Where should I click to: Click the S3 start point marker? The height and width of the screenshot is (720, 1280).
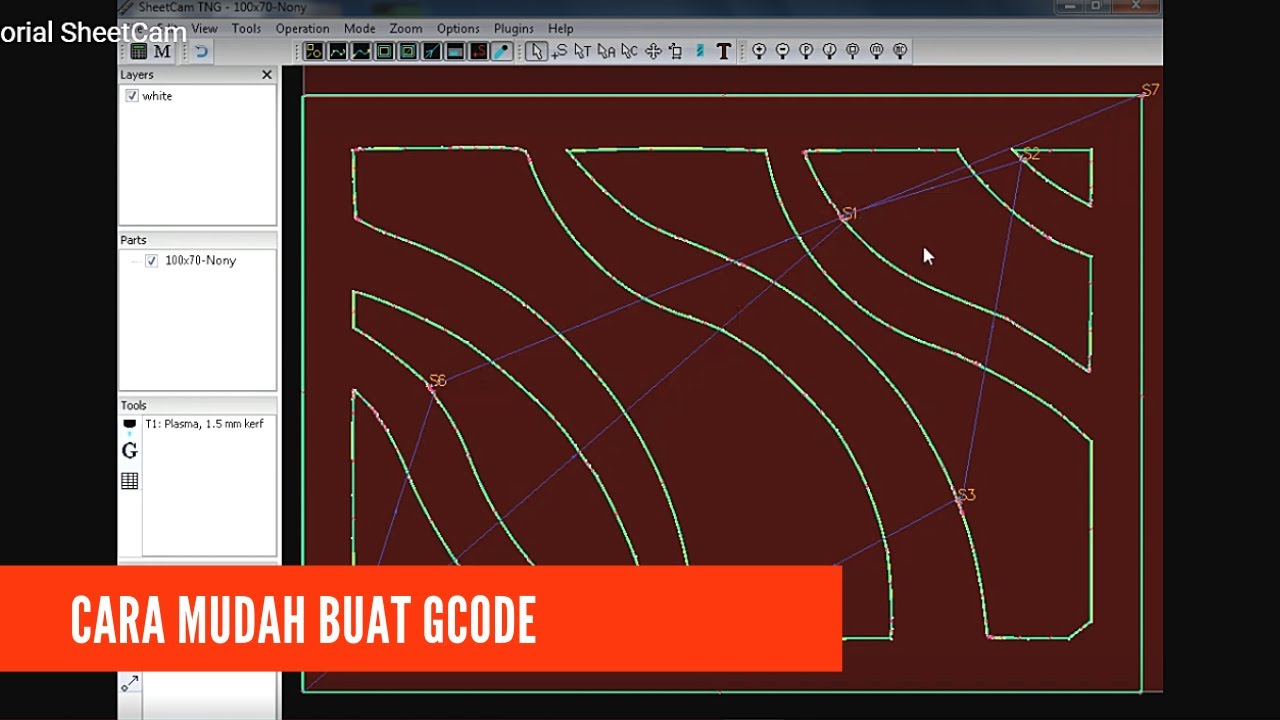(x=965, y=495)
